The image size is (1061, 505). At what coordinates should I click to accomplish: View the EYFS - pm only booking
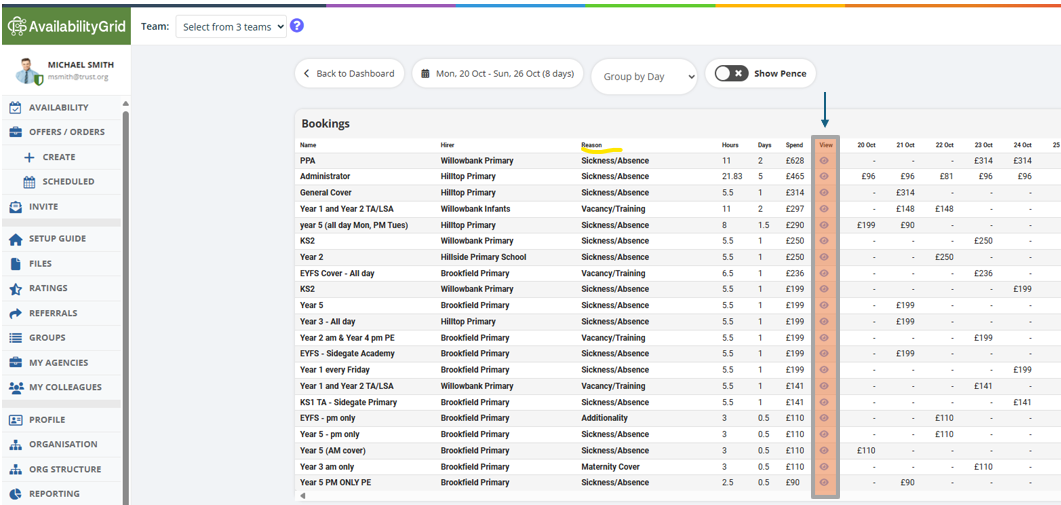[824, 418]
